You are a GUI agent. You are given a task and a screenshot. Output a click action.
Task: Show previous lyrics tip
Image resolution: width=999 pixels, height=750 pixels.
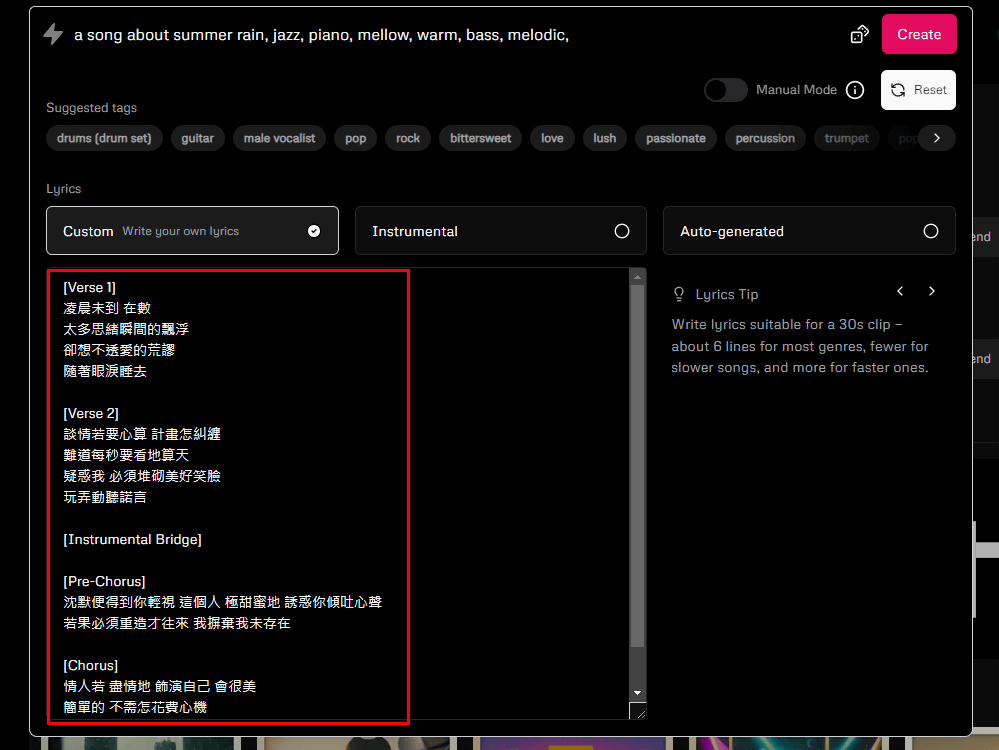pyautogui.click(x=900, y=291)
